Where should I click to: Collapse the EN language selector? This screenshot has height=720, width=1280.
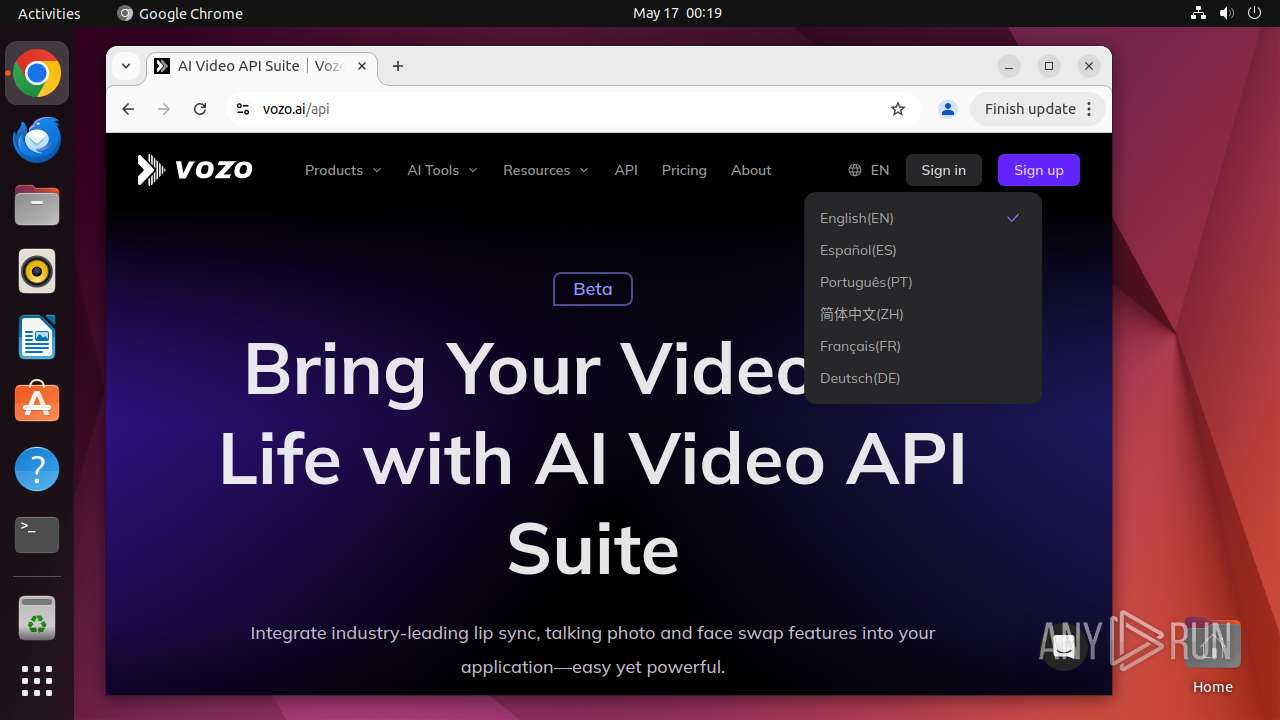pyautogui.click(x=869, y=170)
